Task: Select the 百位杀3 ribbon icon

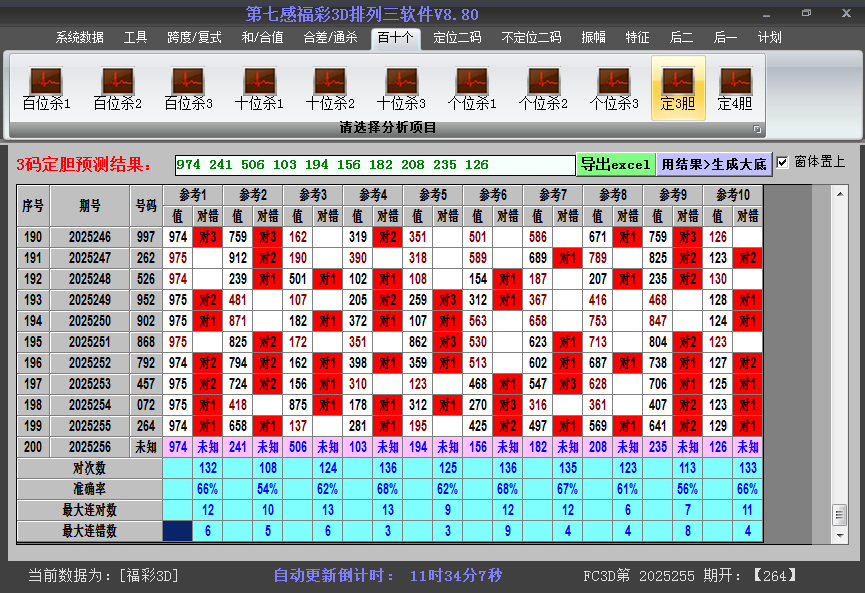Action: coord(188,88)
